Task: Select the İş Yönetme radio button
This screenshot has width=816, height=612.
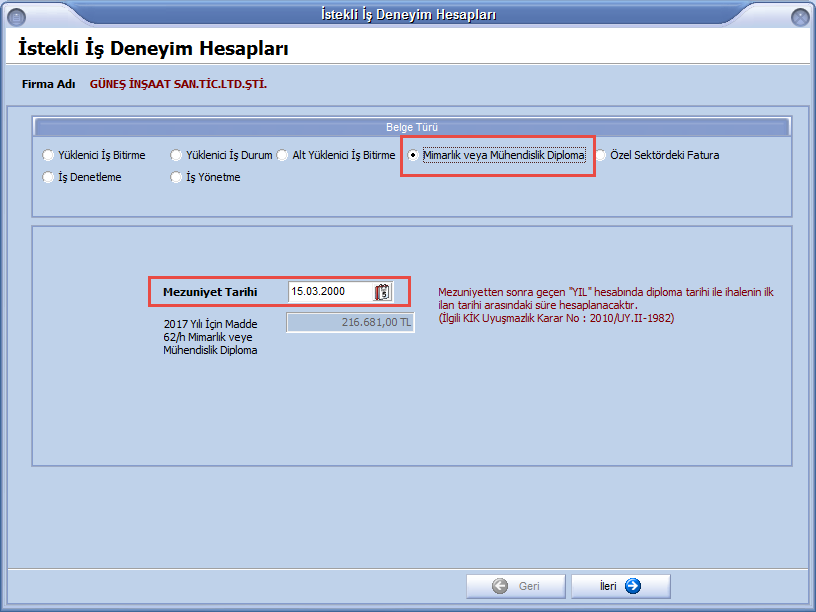Action: click(x=176, y=178)
